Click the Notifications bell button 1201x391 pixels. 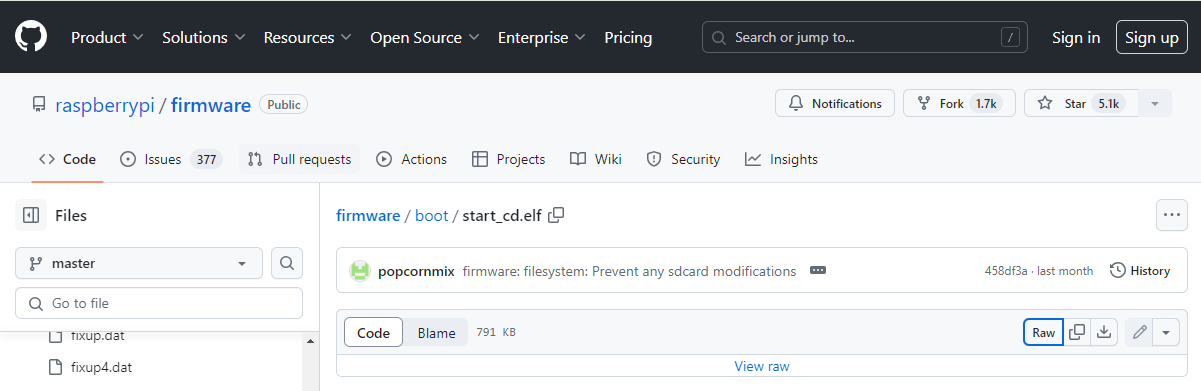tap(835, 103)
